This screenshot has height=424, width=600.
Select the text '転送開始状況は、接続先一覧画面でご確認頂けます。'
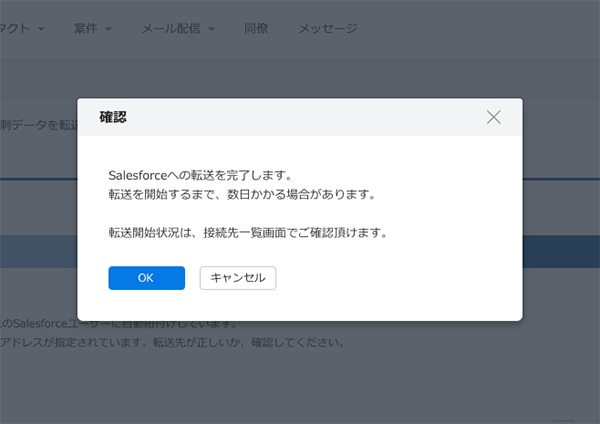click(248, 232)
